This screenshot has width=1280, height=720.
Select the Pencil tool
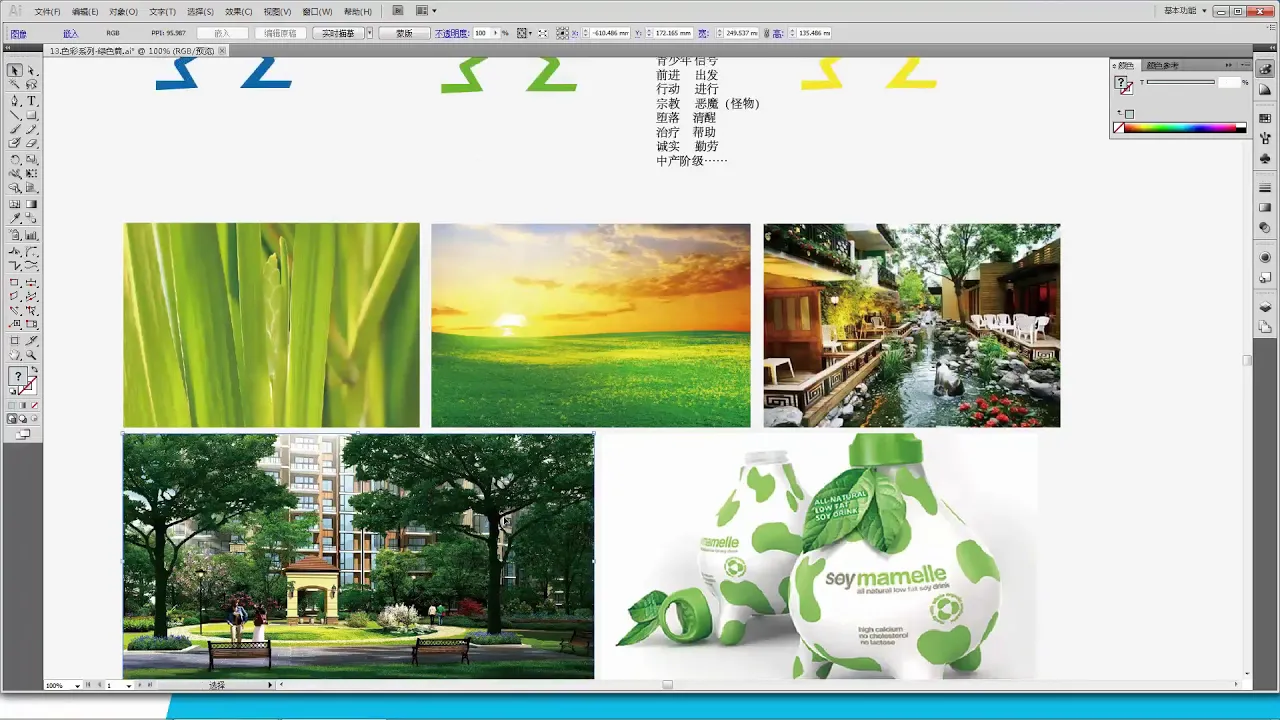tap(31, 129)
